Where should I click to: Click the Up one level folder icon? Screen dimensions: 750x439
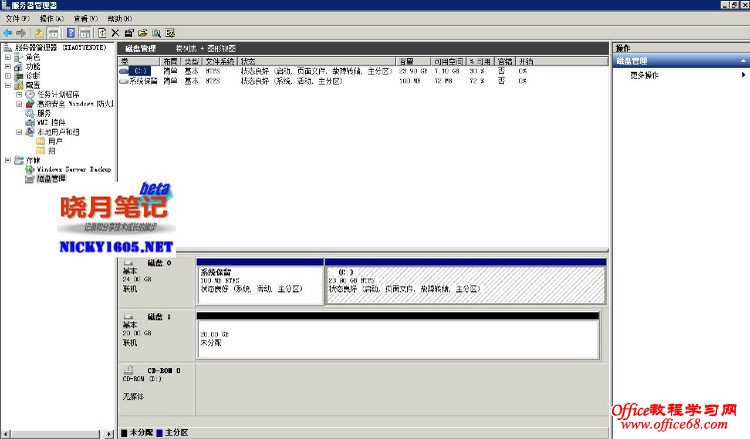coord(39,33)
